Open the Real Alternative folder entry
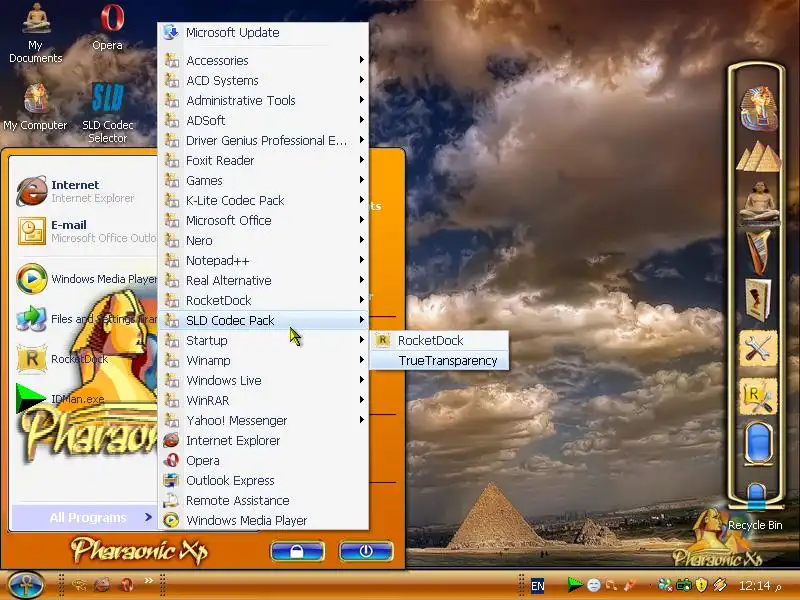This screenshot has width=800, height=600. click(263, 280)
